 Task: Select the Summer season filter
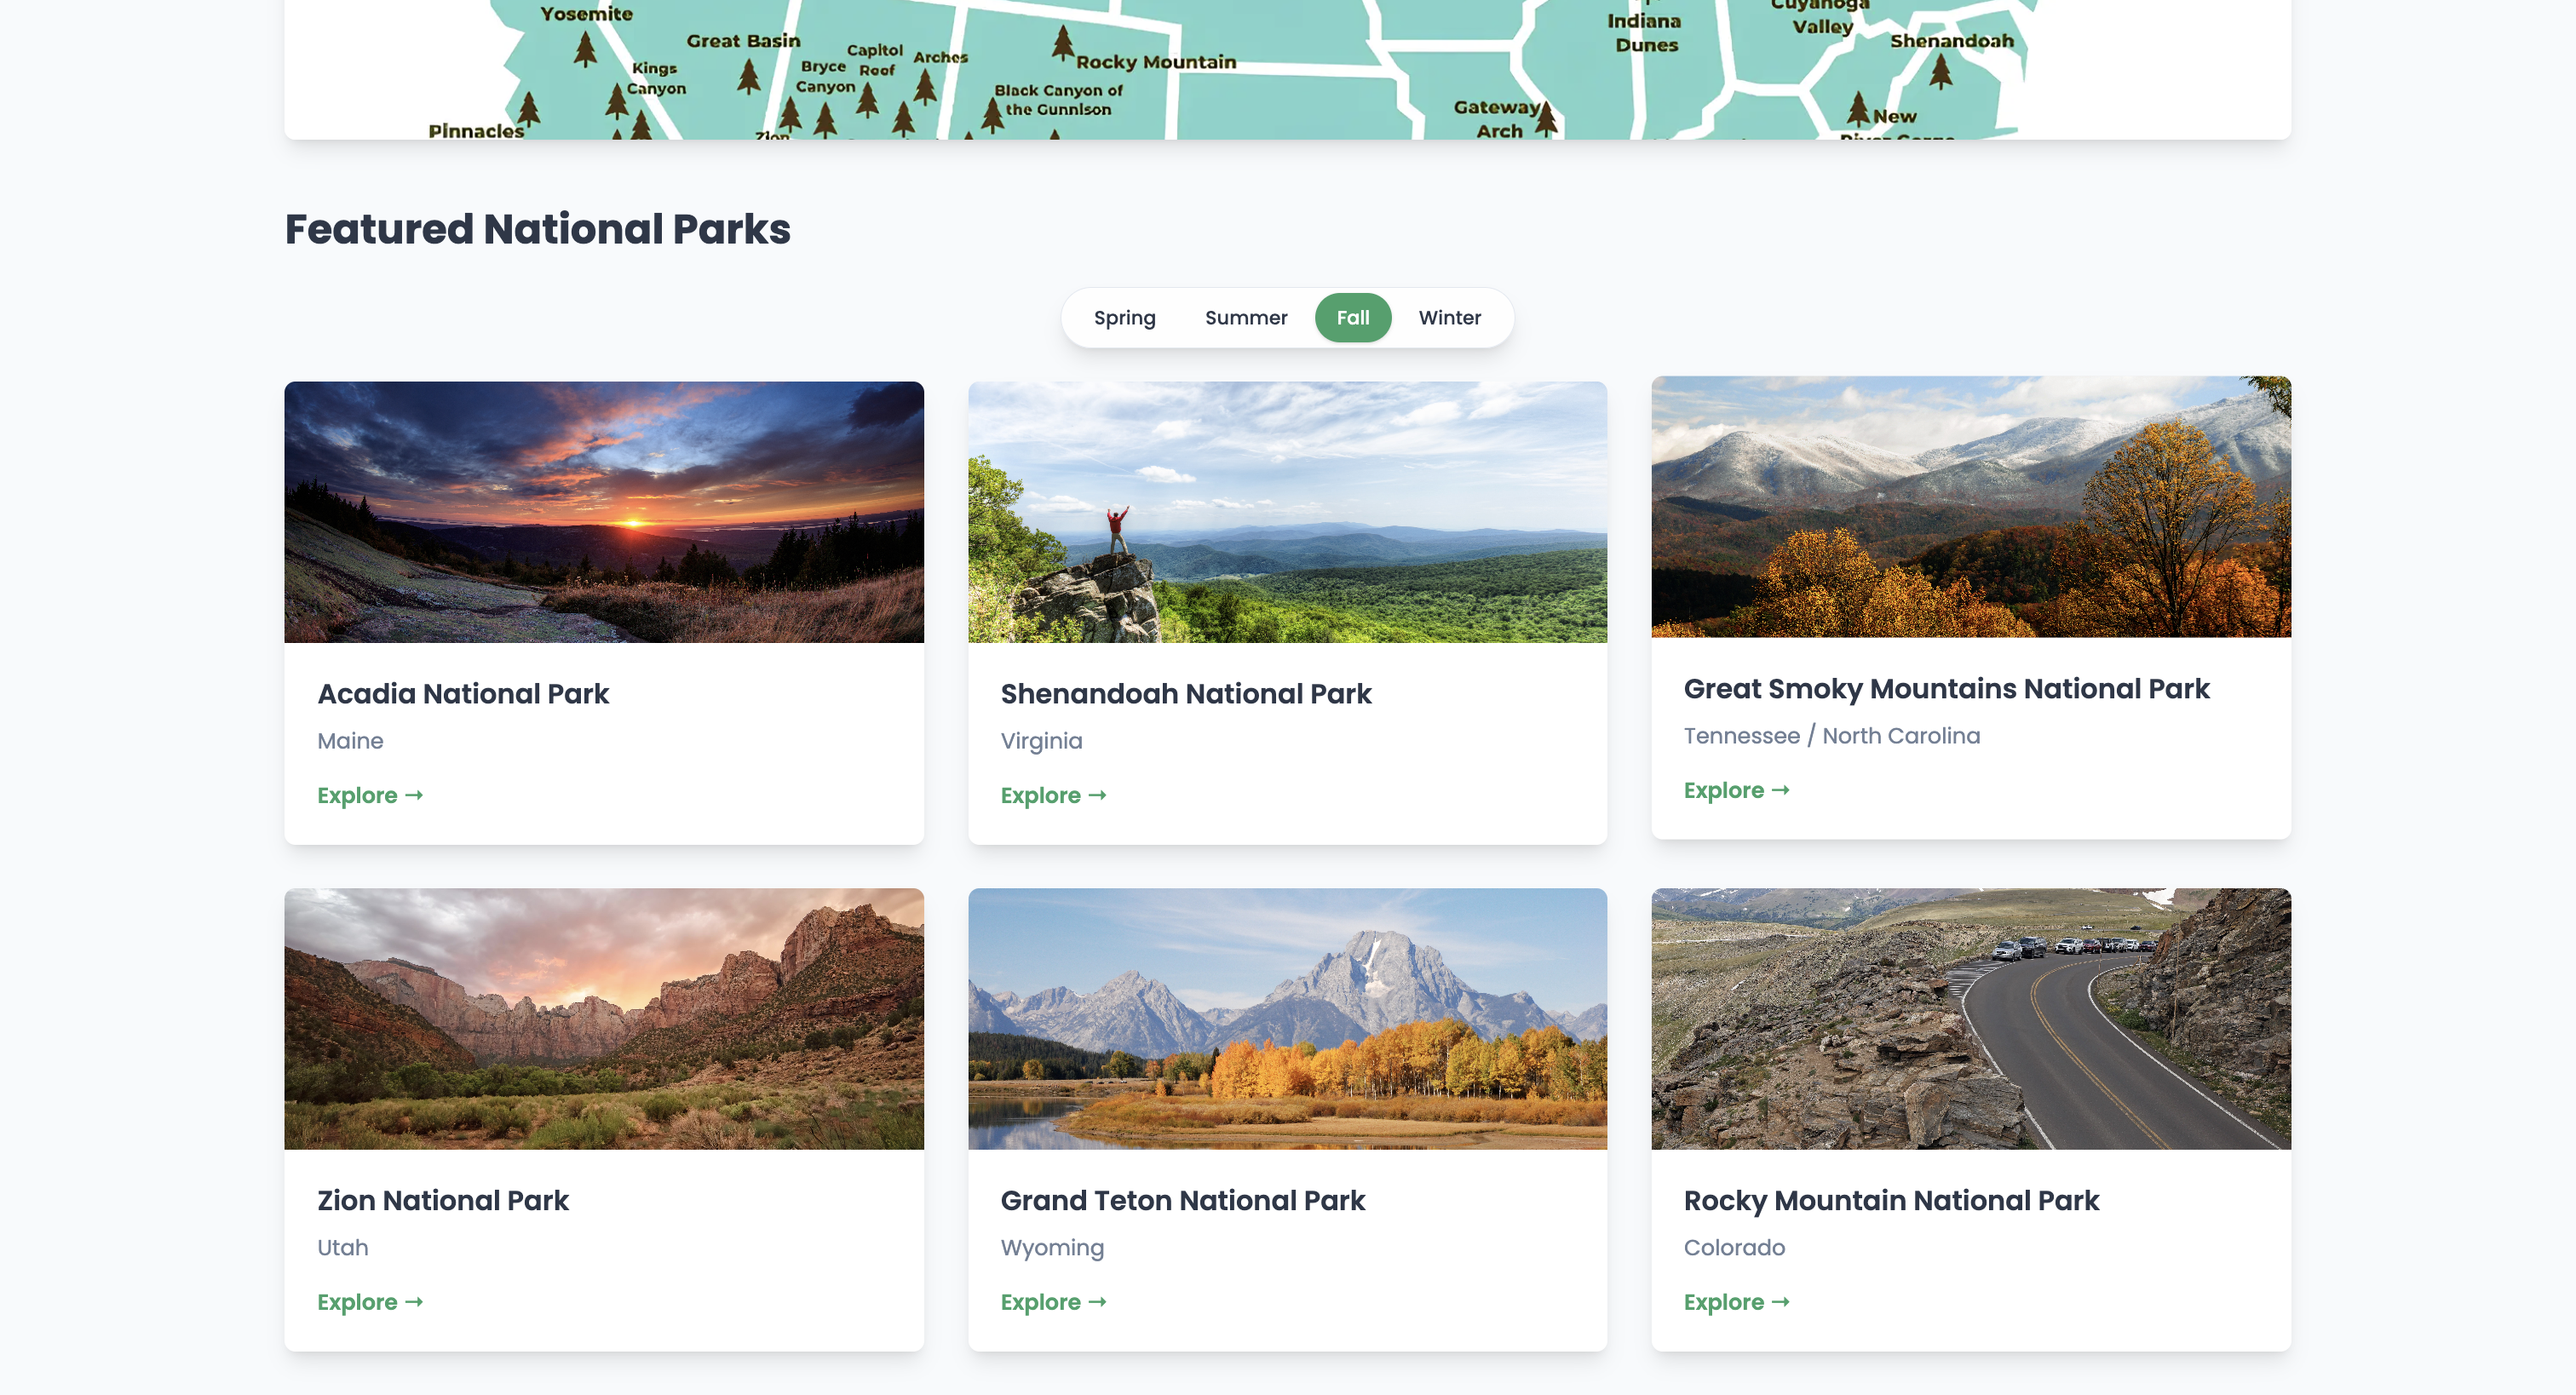[x=1245, y=318]
